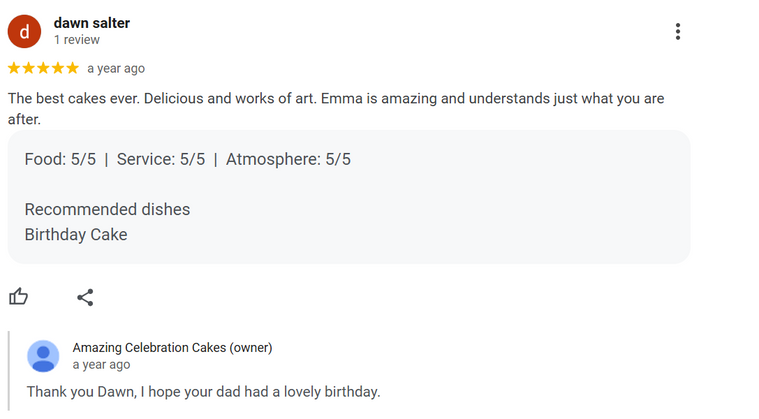Click the "Birthday Cake" recommended dish
This screenshot has height=419, width=759.
(x=76, y=235)
